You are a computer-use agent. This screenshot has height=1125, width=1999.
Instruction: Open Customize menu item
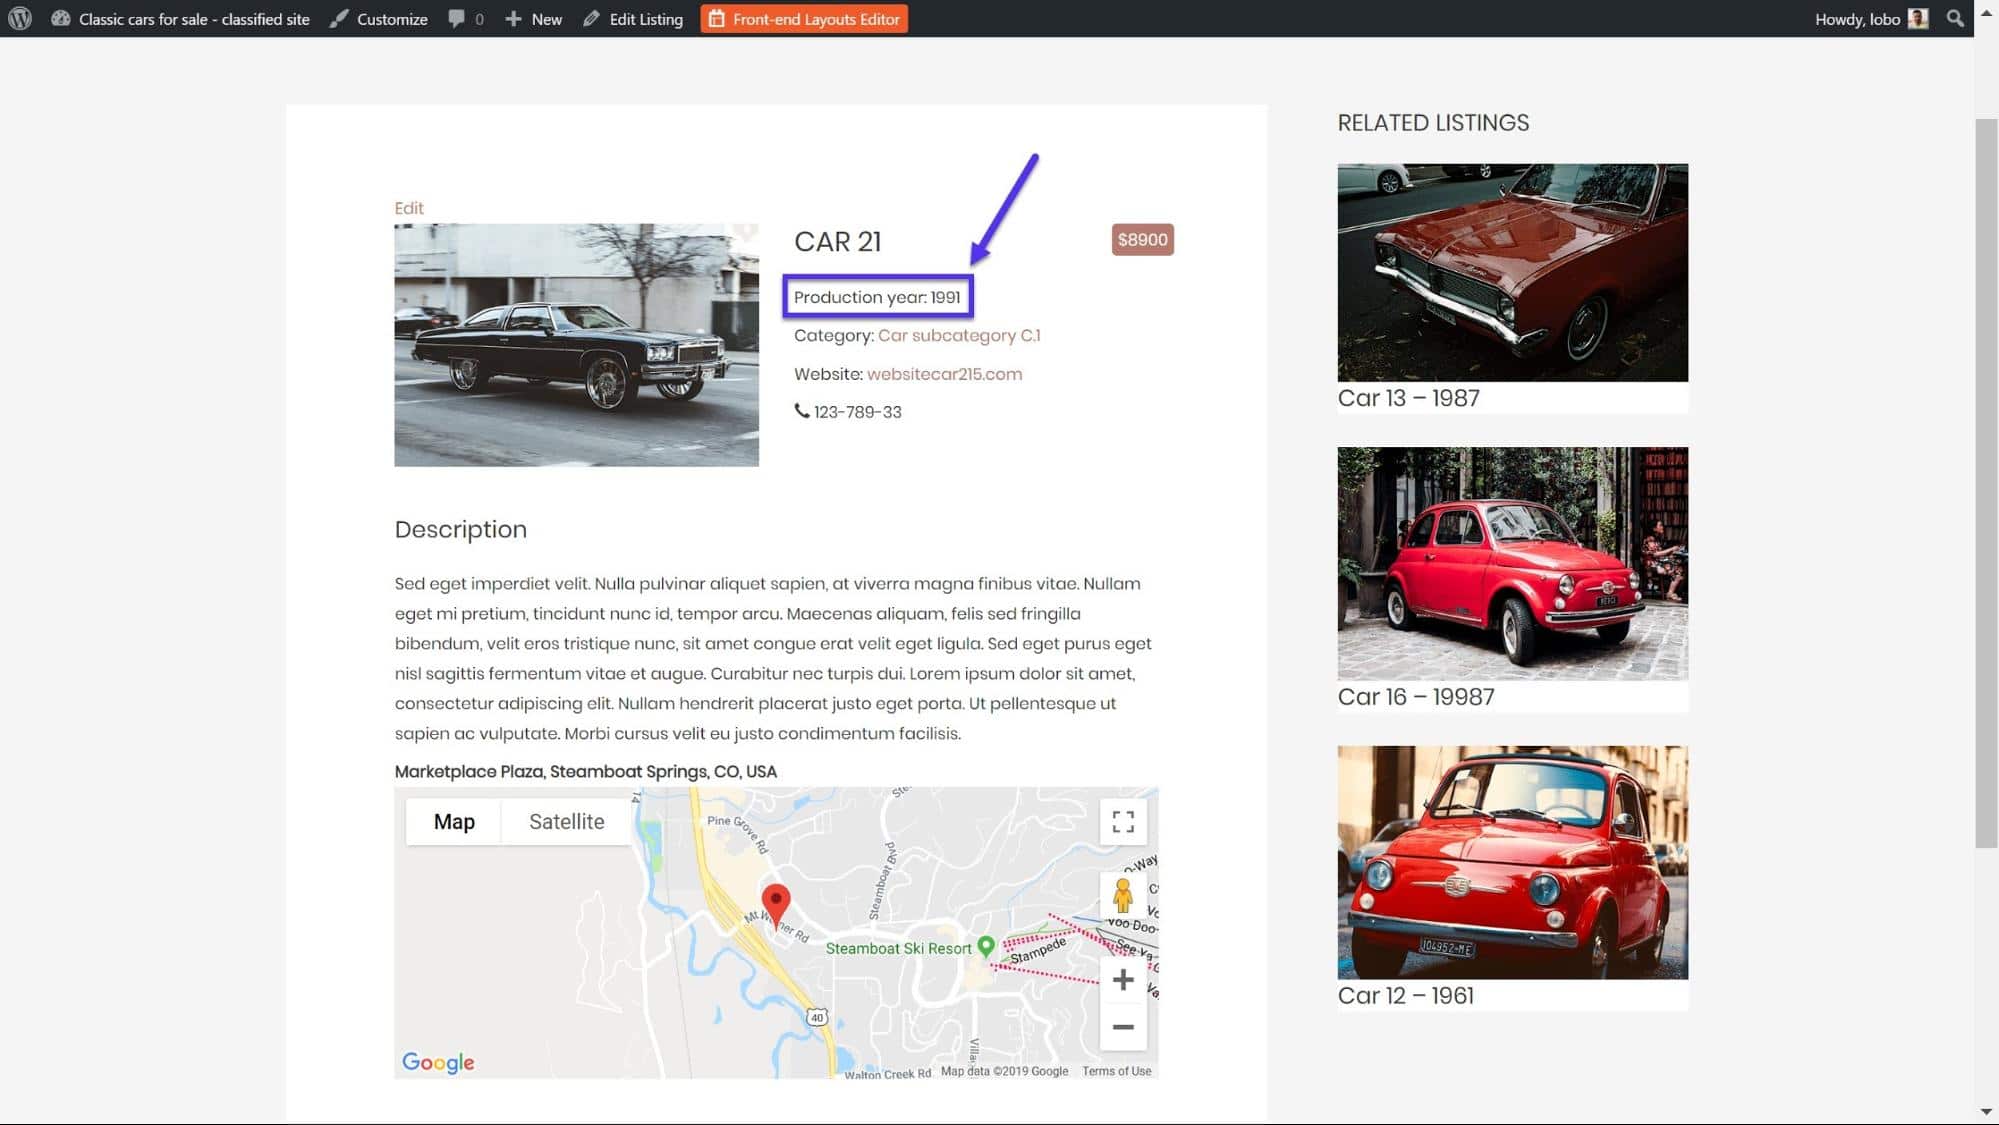(x=391, y=18)
